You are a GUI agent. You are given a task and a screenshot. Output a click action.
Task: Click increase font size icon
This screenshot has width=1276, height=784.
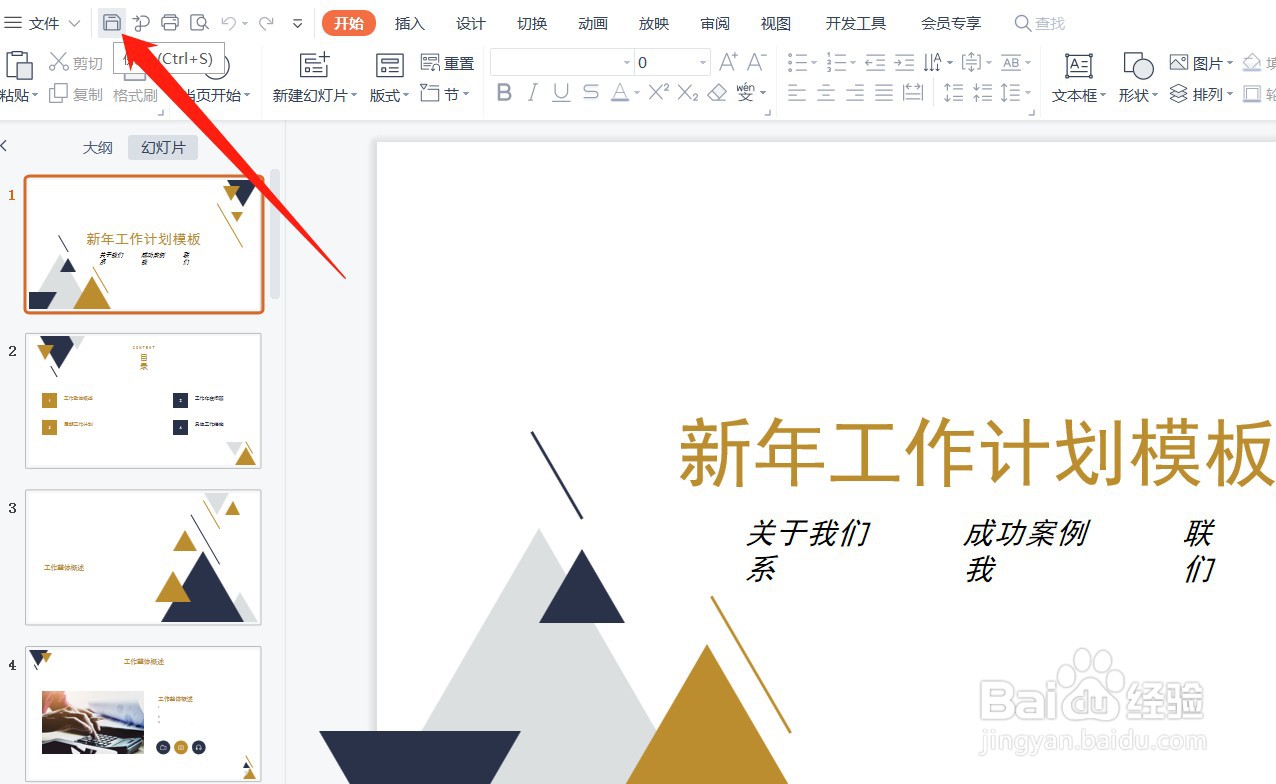pyautogui.click(x=728, y=62)
